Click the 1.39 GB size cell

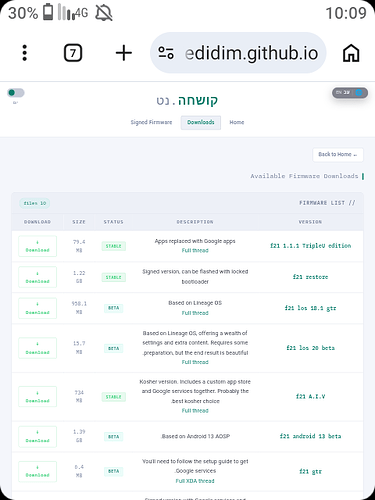tap(79, 436)
